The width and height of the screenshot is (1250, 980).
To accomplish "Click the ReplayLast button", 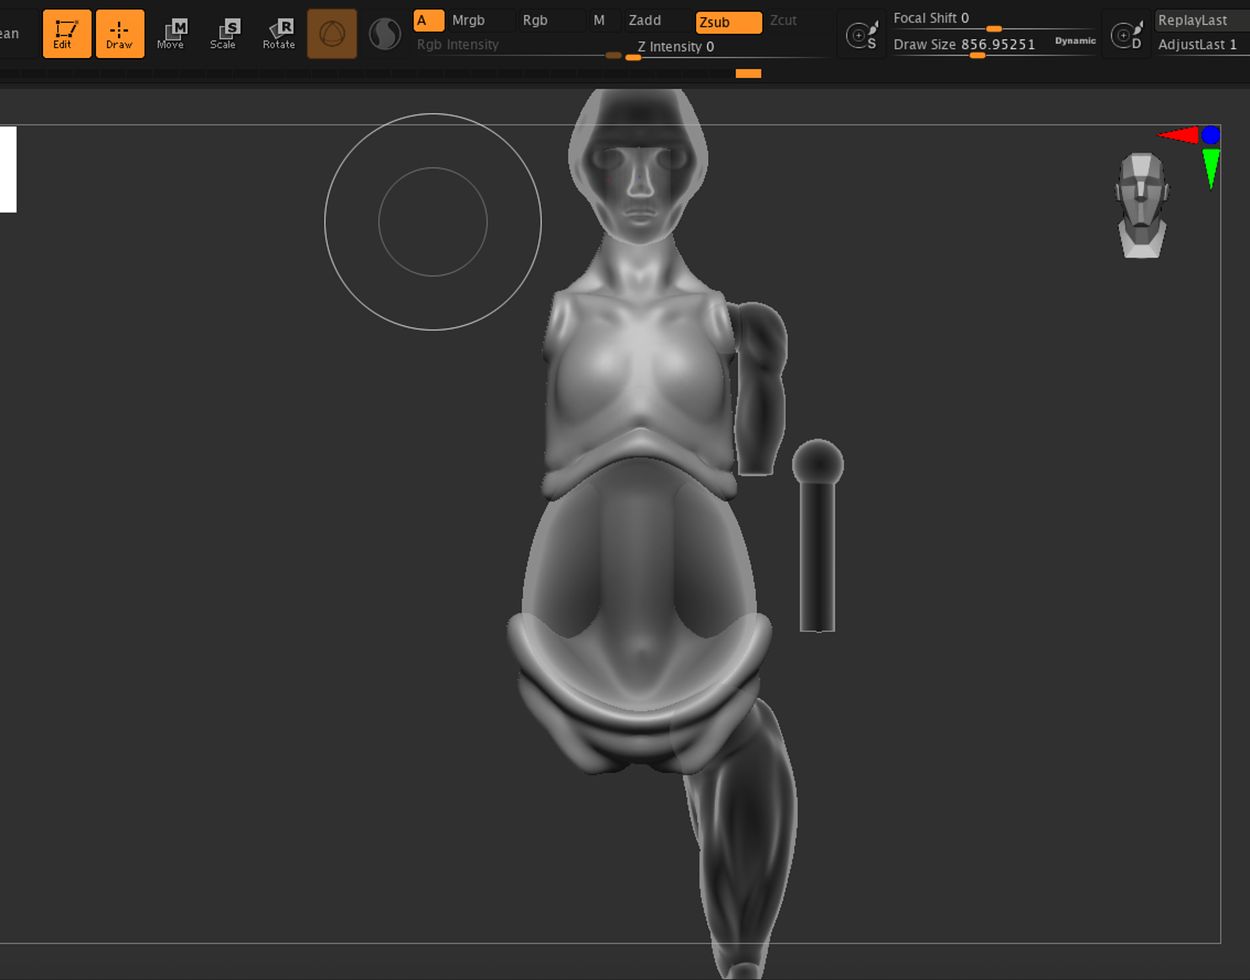I will [x=1198, y=20].
